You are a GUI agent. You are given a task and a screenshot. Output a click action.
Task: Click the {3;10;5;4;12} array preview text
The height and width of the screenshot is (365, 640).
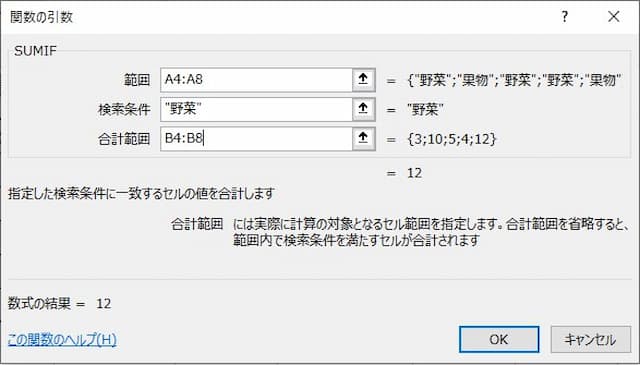tap(452, 139)
